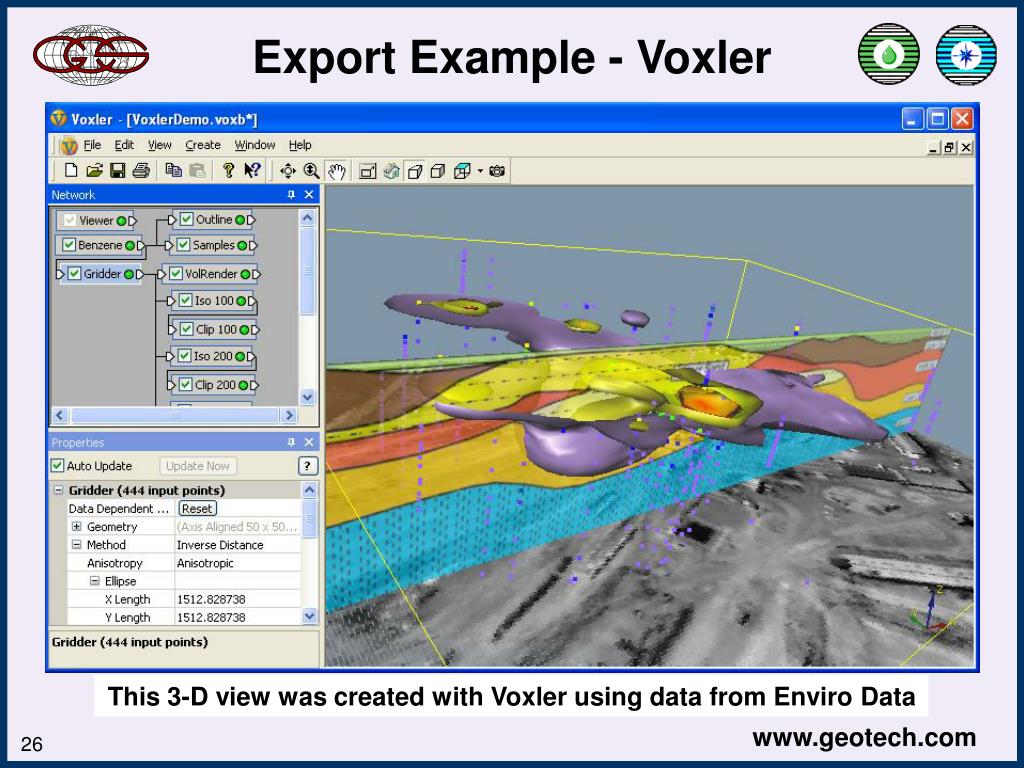
Task: Select the Pan hand tool
Action: 336,171
